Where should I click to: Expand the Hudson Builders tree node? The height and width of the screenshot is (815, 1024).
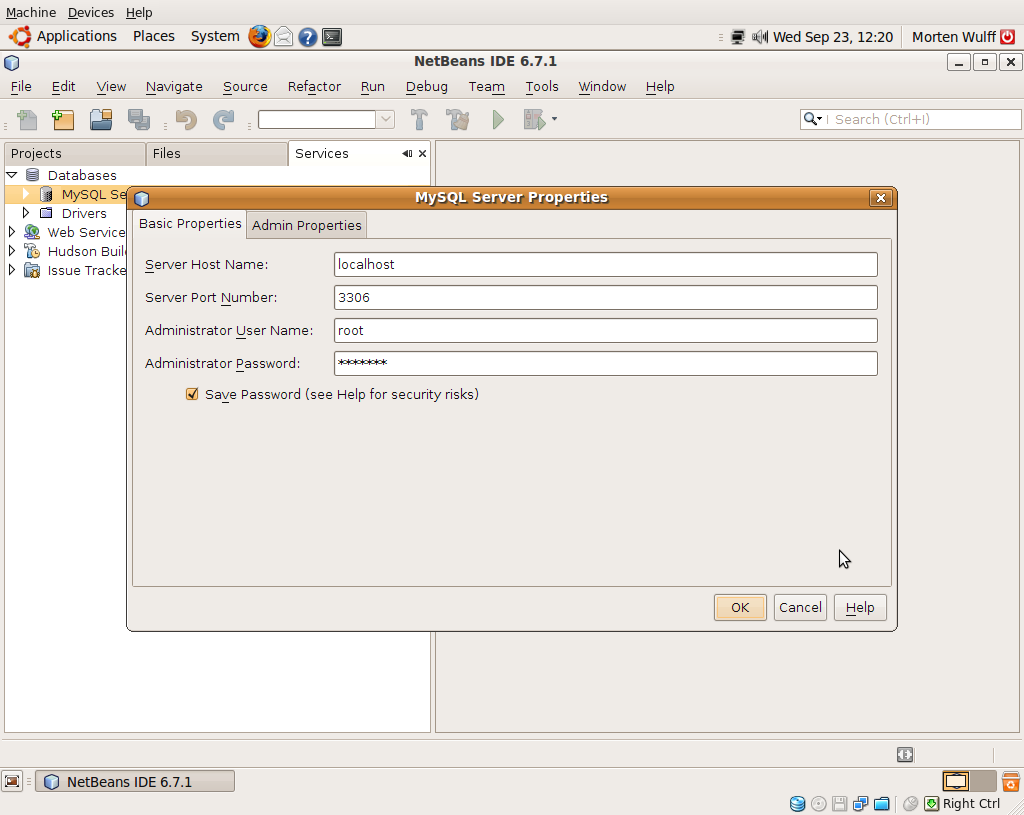point(11,251)
